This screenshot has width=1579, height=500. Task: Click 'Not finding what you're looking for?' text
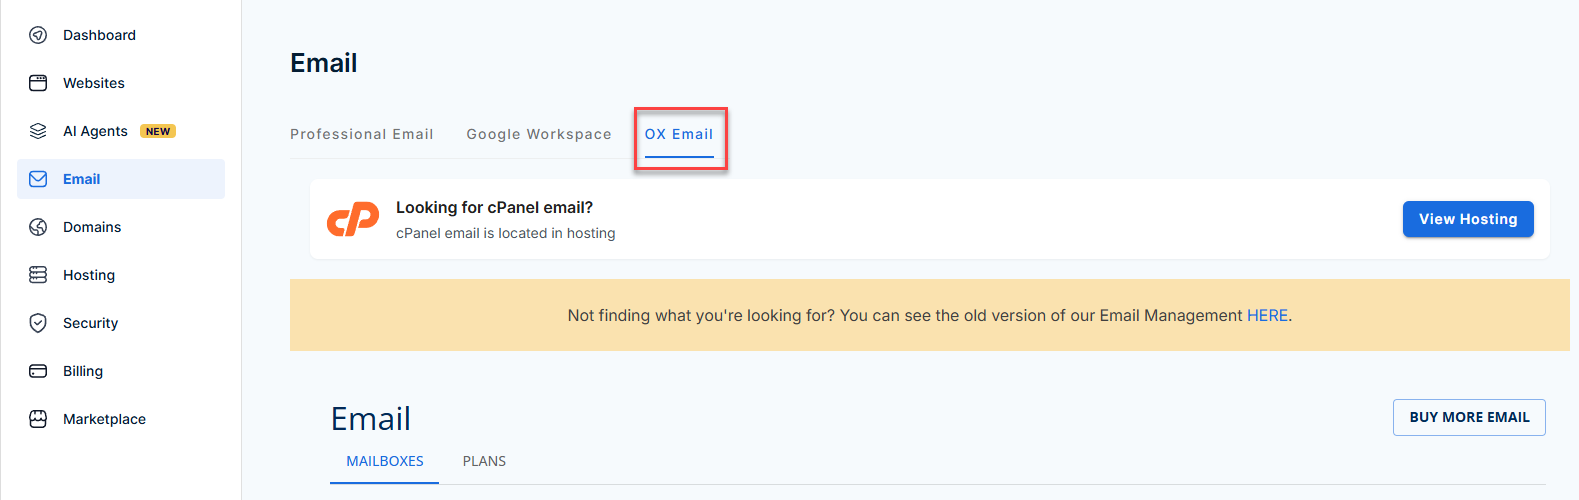pos(701,315)
